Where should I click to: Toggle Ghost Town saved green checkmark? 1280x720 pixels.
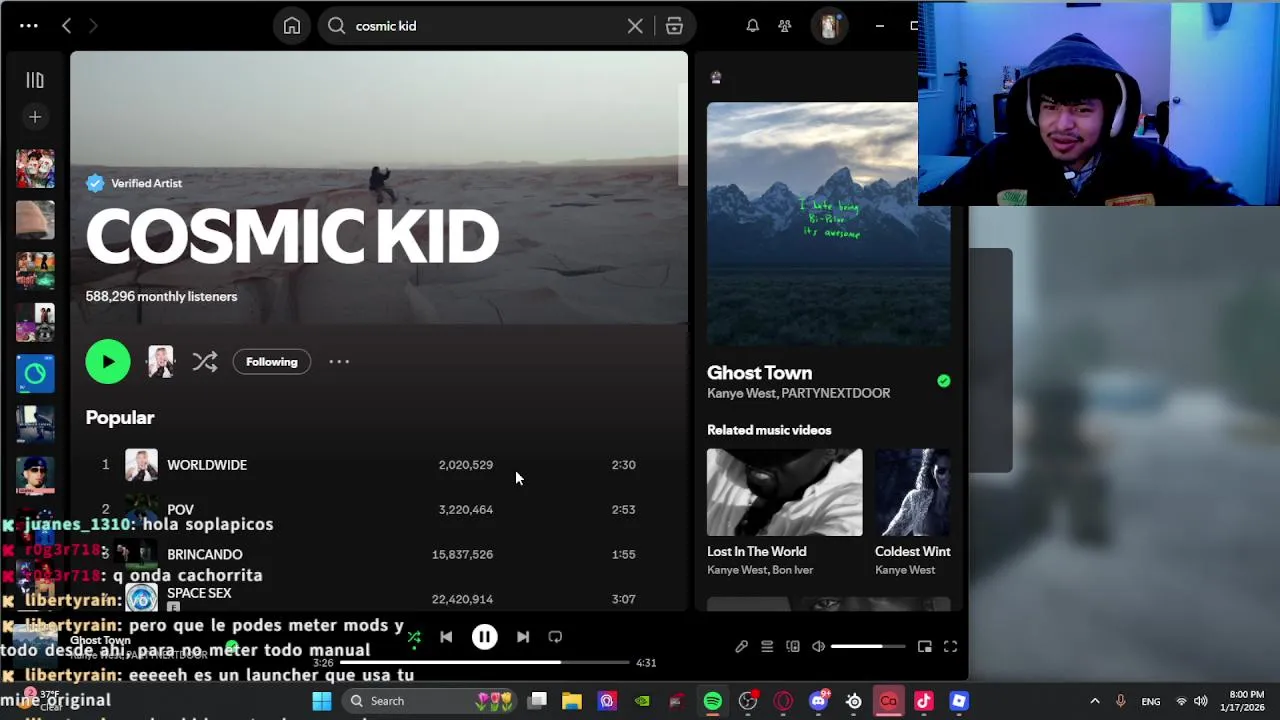pyautogui.click(x=943, y=381)
